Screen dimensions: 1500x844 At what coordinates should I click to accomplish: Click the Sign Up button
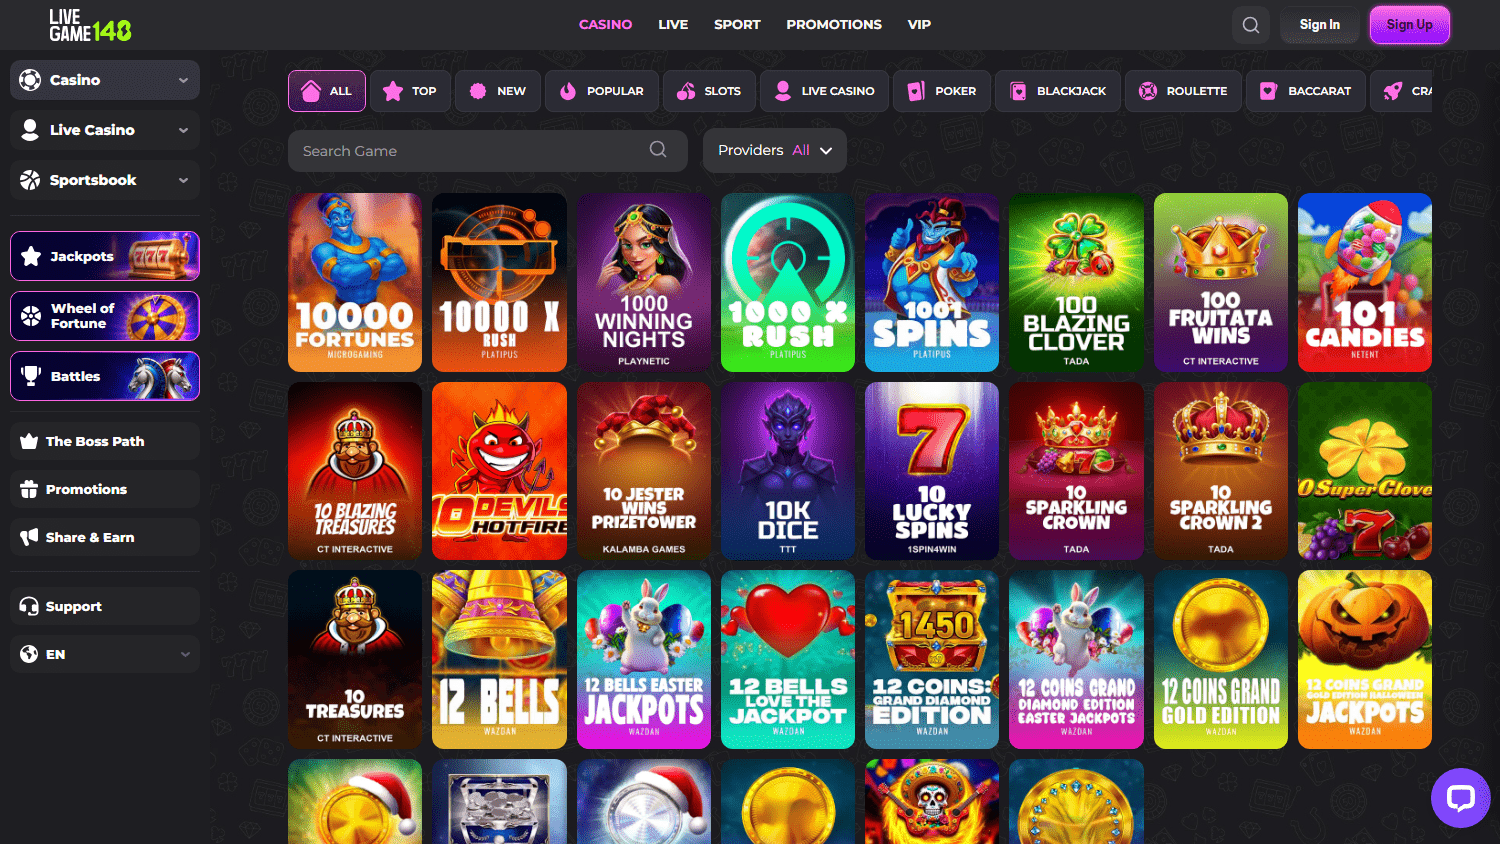tap(1409, 25)
